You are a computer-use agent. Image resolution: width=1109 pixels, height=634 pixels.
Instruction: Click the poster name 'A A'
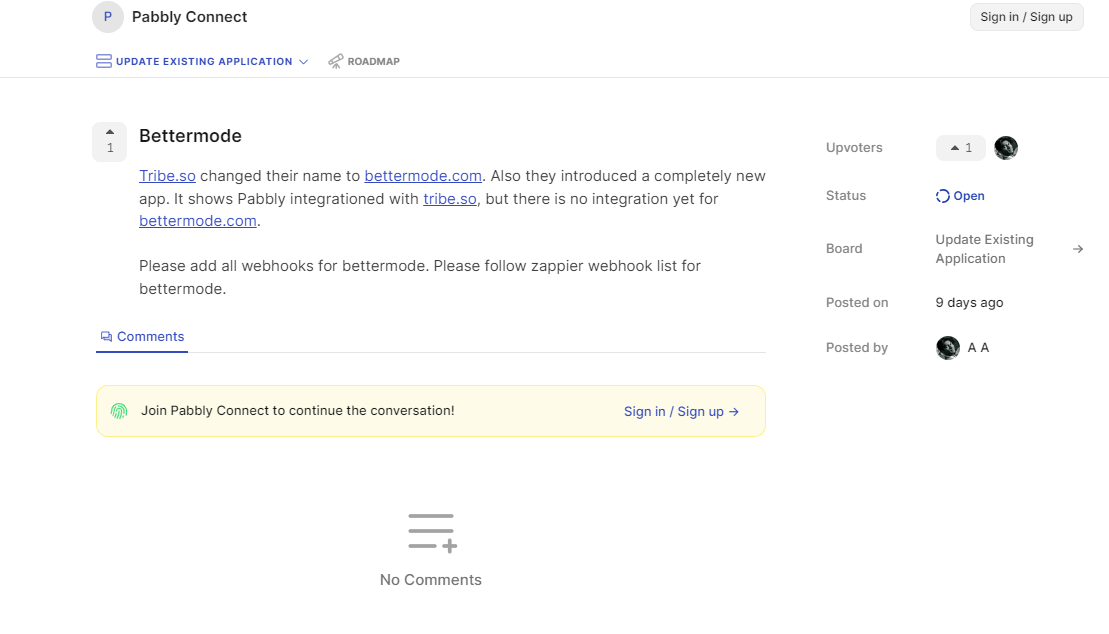coord(979,347)
